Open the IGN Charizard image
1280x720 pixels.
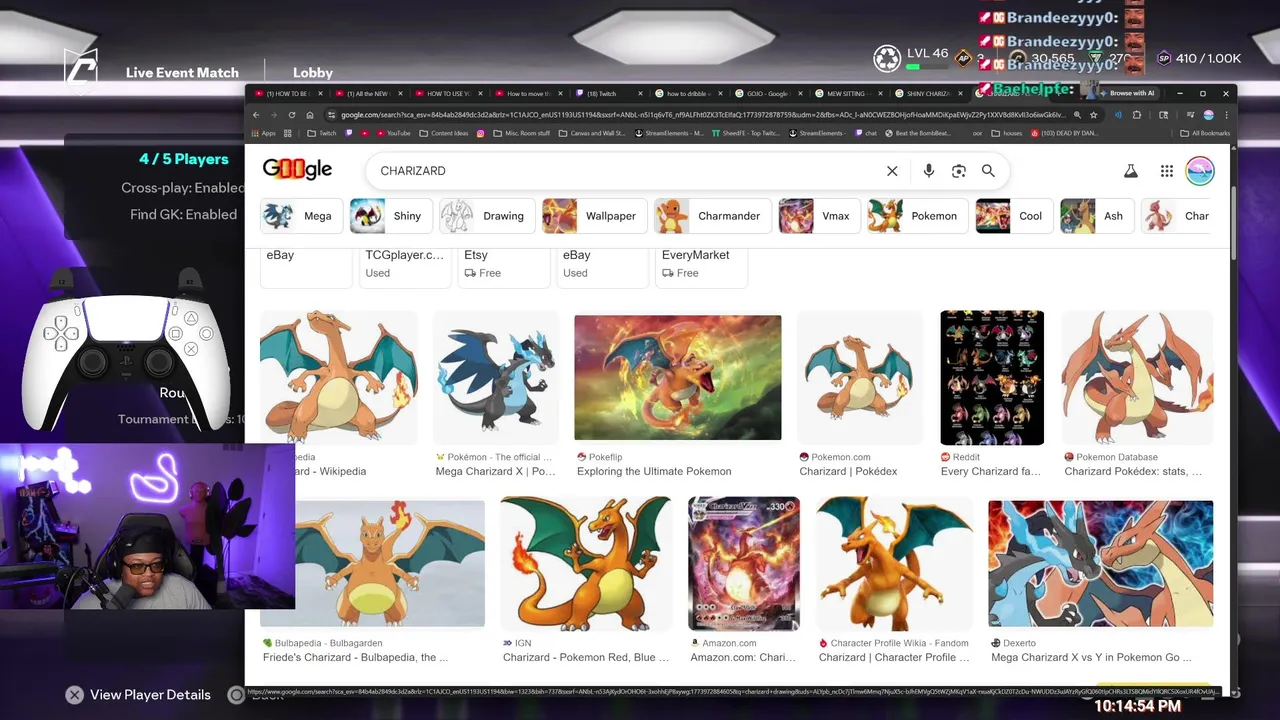tap(586, 564)
